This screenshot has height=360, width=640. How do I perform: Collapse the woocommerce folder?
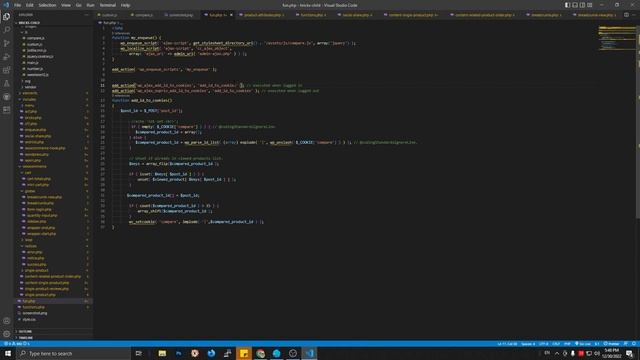tap(34, 167)
